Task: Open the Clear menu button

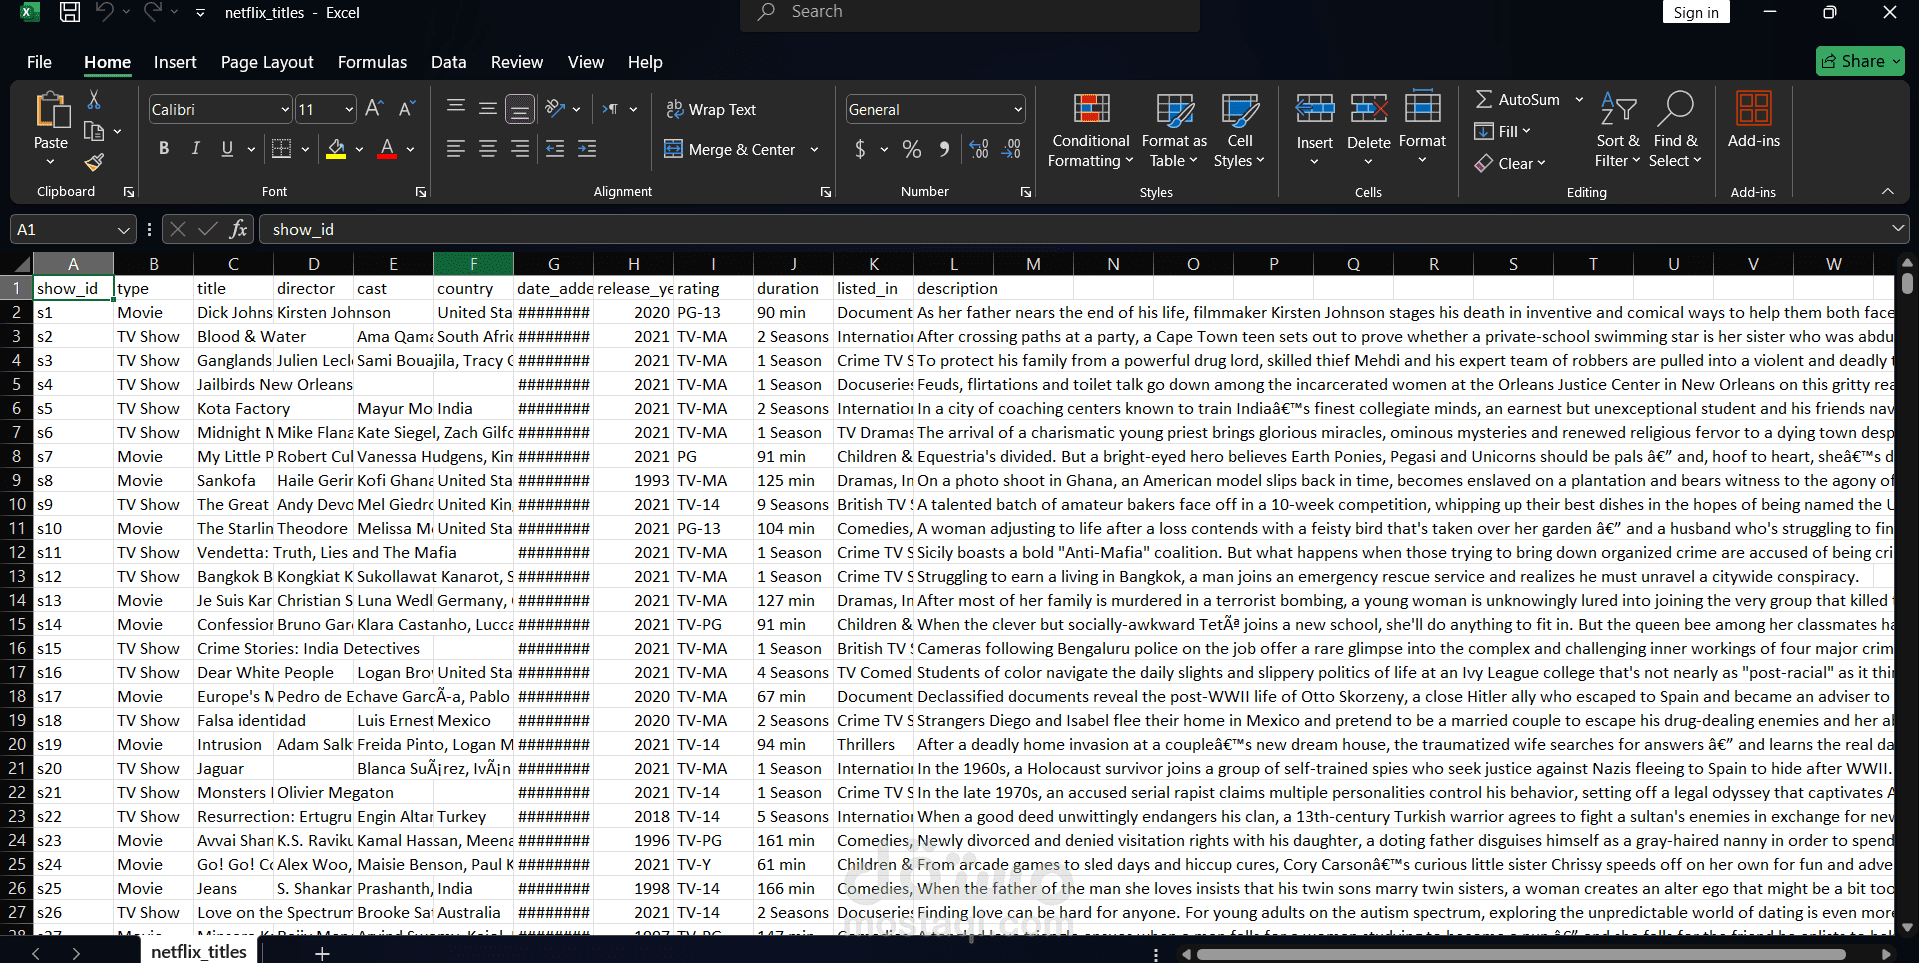Action: (1510, 163)
